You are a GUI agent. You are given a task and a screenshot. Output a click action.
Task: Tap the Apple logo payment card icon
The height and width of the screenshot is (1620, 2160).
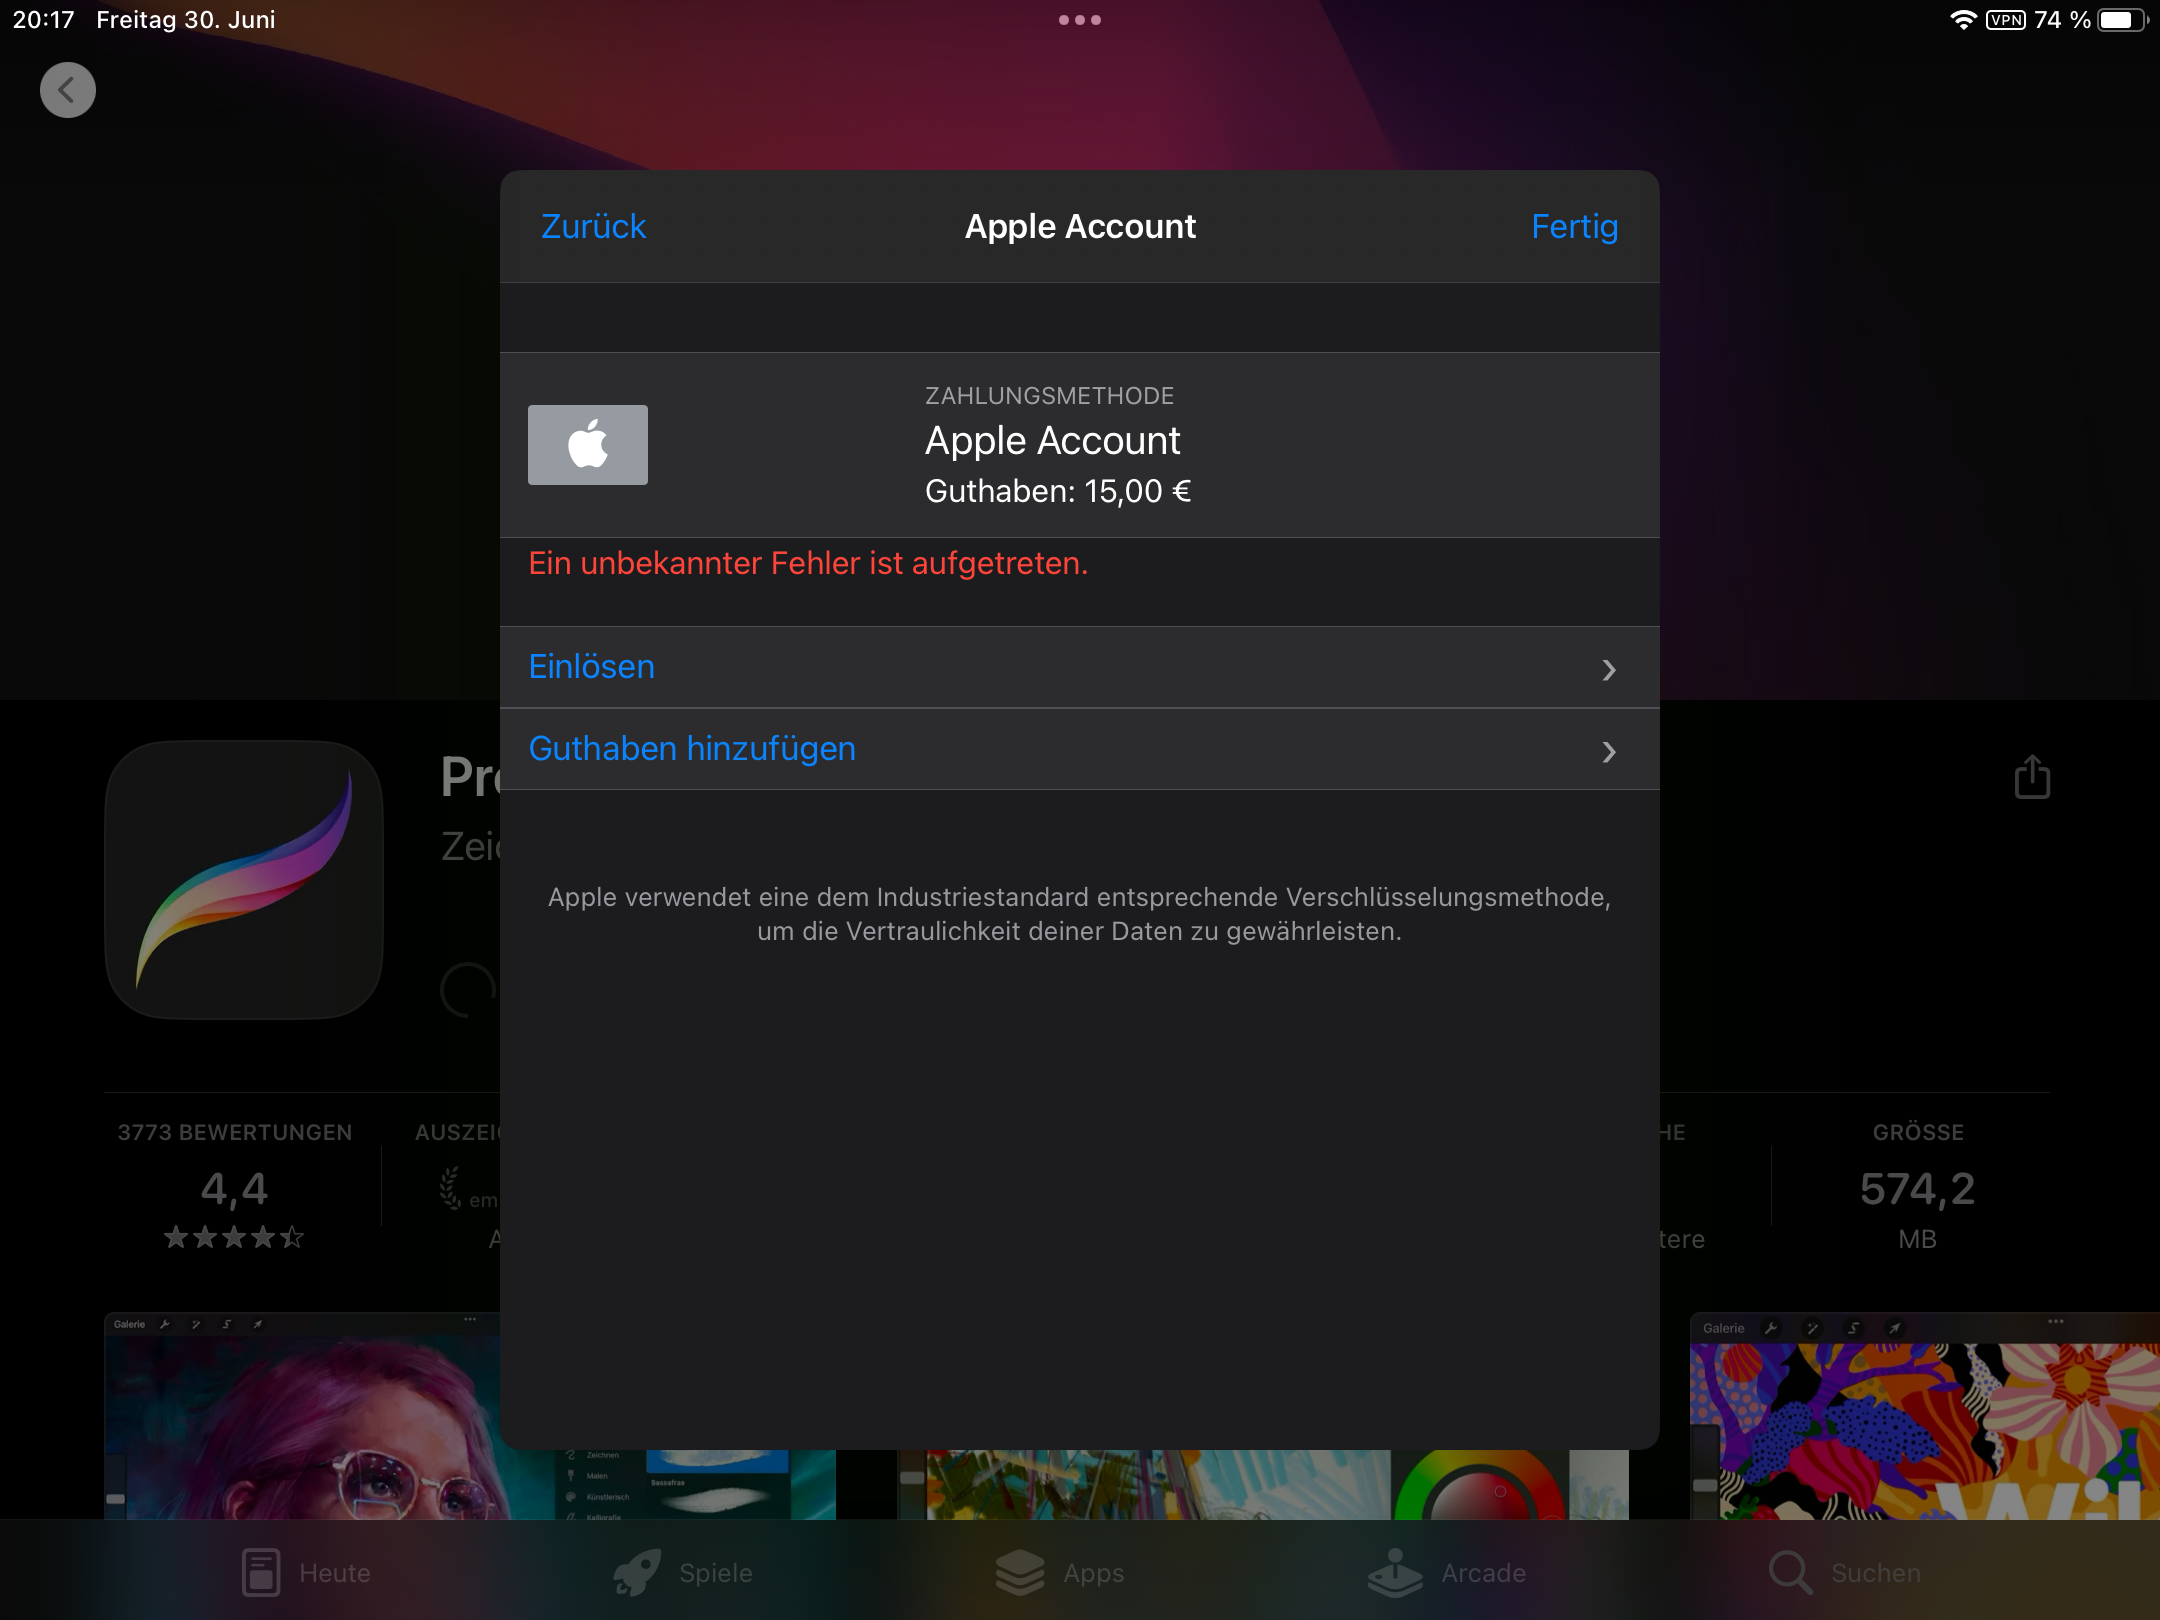[588, 445]
